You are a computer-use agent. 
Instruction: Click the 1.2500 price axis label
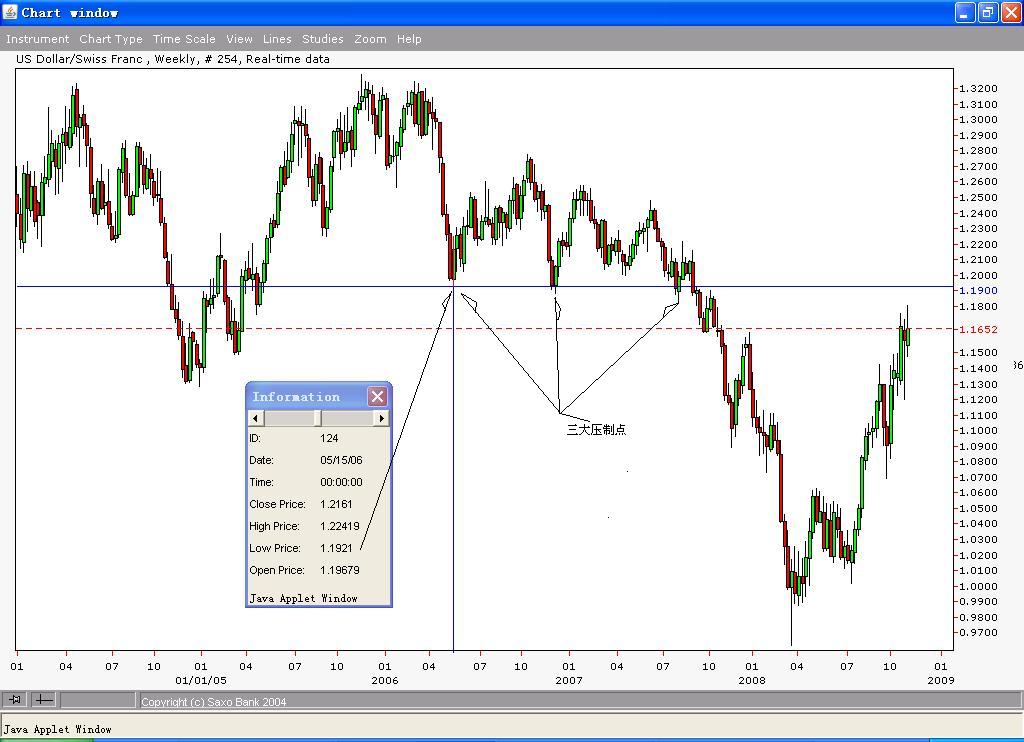click(x=978, y=197)
